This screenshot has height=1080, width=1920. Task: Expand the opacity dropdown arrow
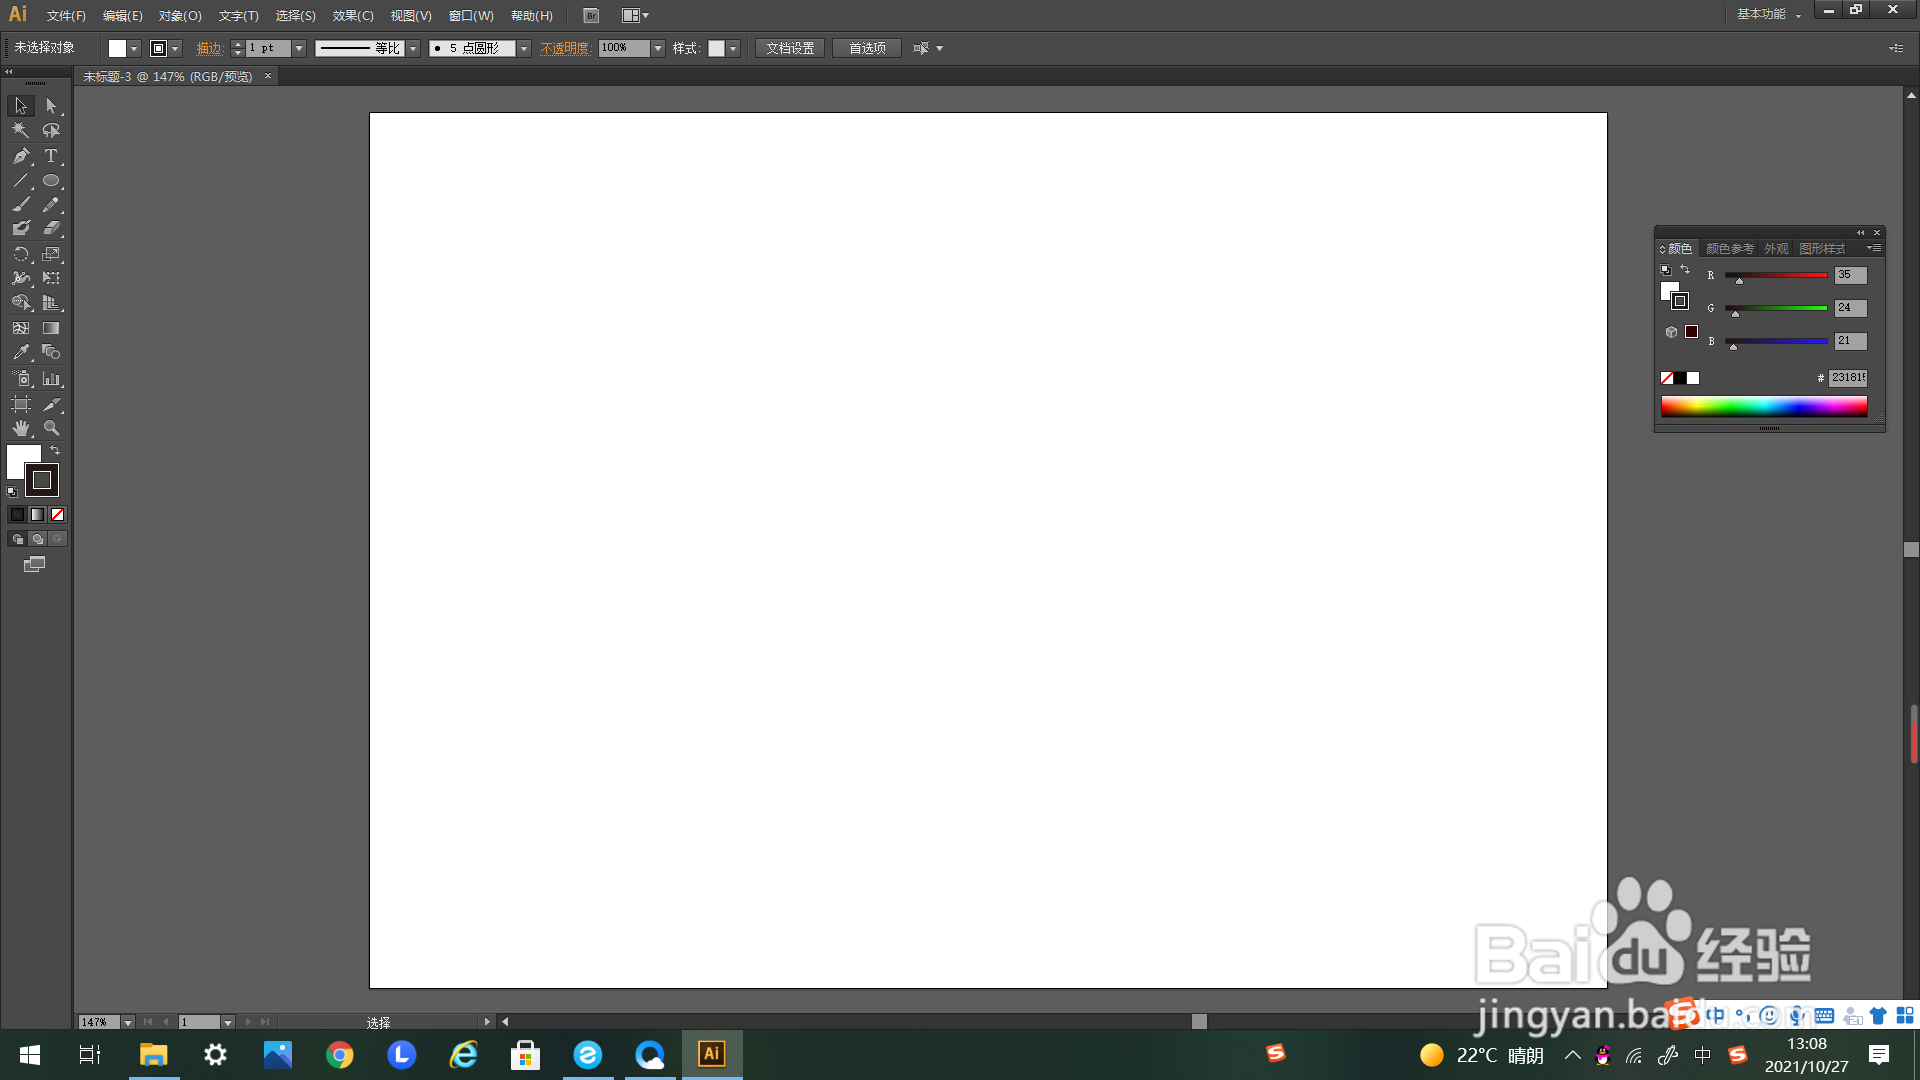tap(658, 48)
